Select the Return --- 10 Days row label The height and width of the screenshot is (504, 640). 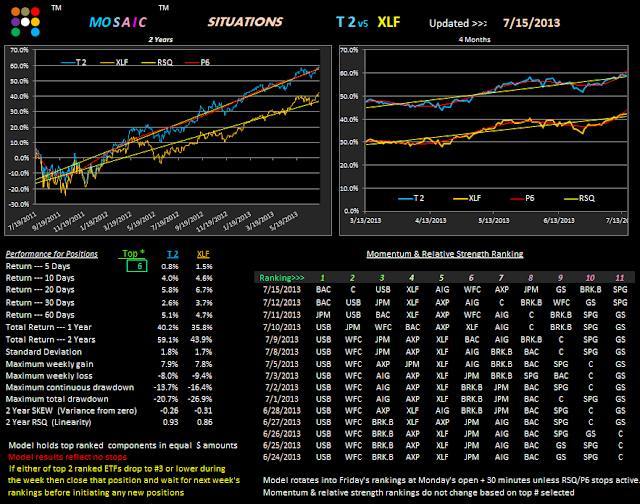coord(40,278)
